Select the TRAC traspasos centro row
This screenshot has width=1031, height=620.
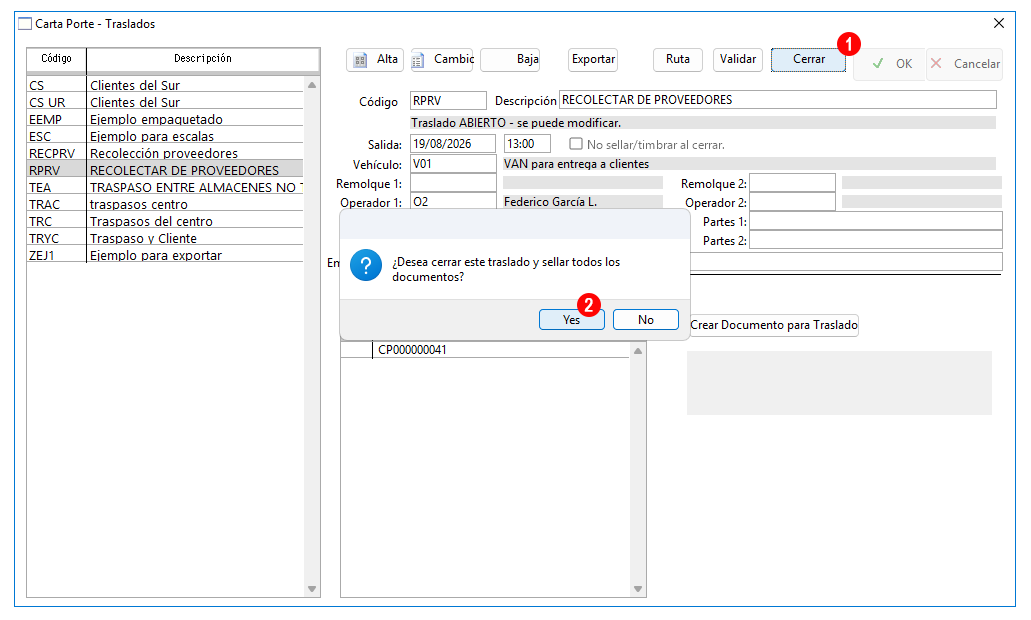coord(165,204)
